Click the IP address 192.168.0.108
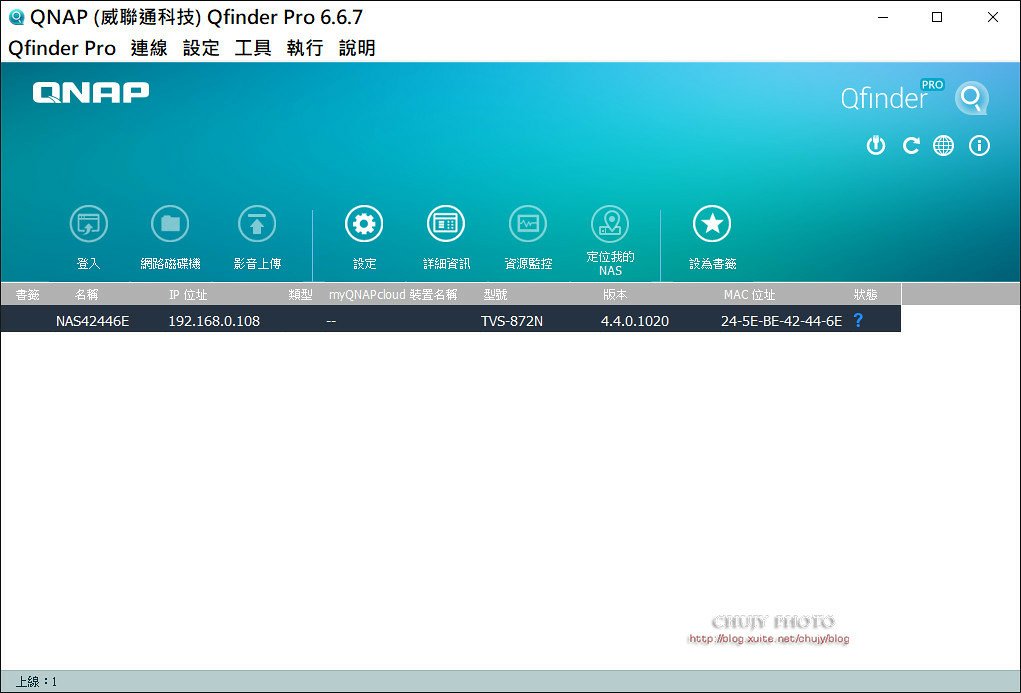This screenshot has width=1021, height=693. [214, 320]
